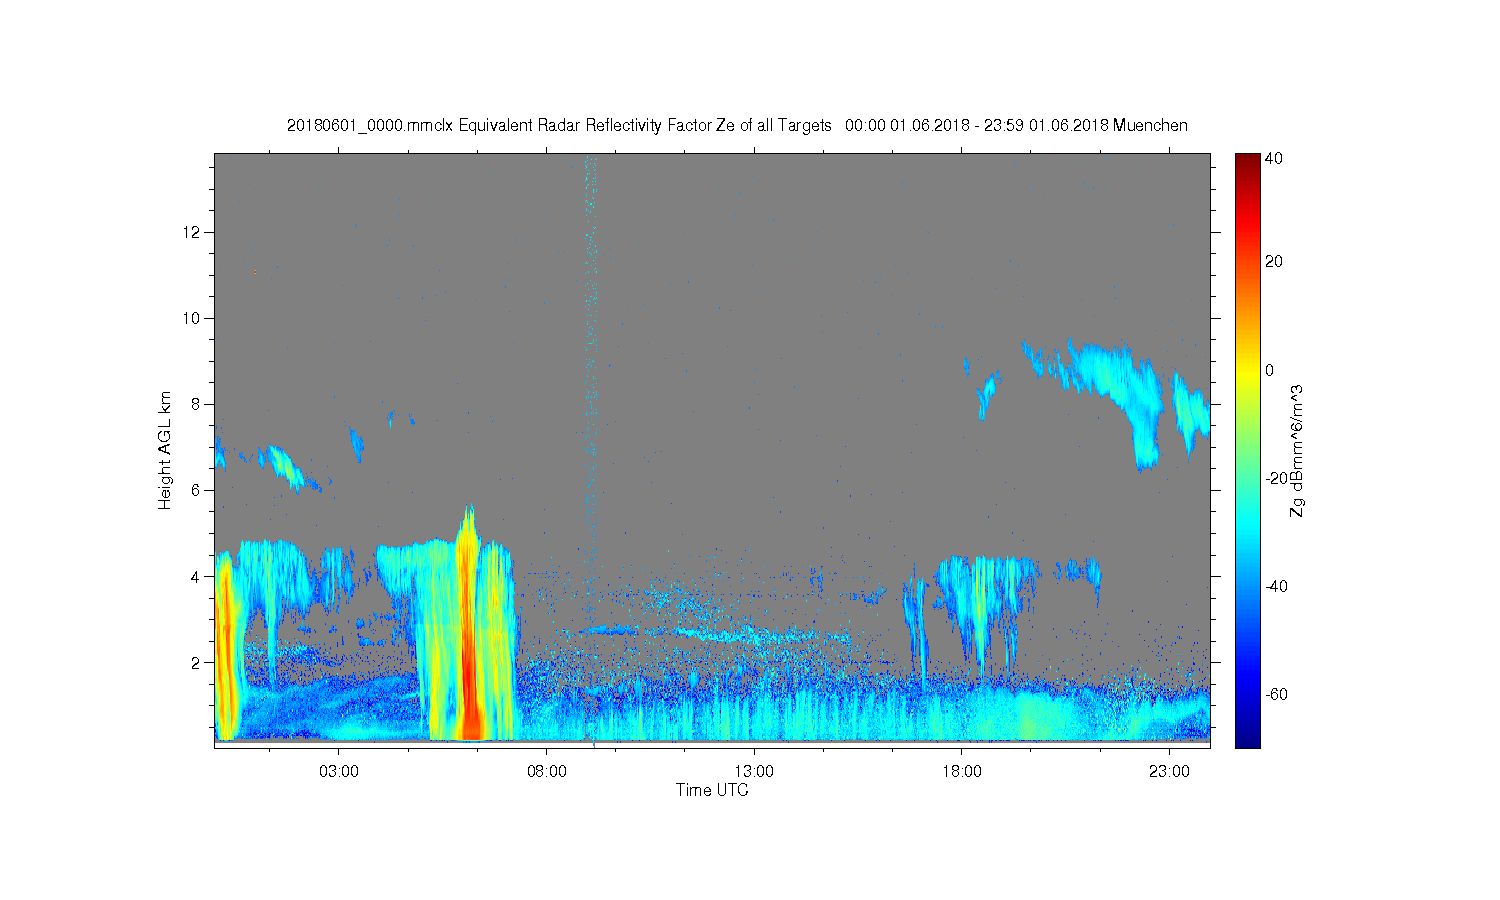Viewport: 1500px width, 900px height.
Task: Click the colorbar label '-20'
Action: click(x=1276, y=478)
